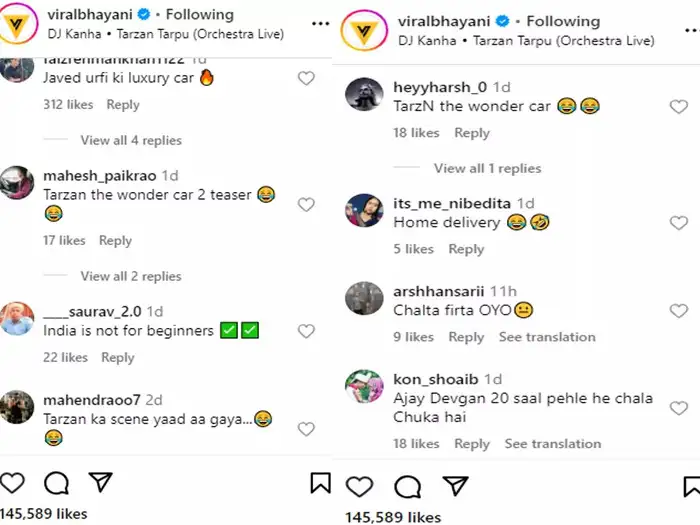Like the 'Chalta firta OYO' comment
This screenshot has height=525, width=700.
[678, 311]
